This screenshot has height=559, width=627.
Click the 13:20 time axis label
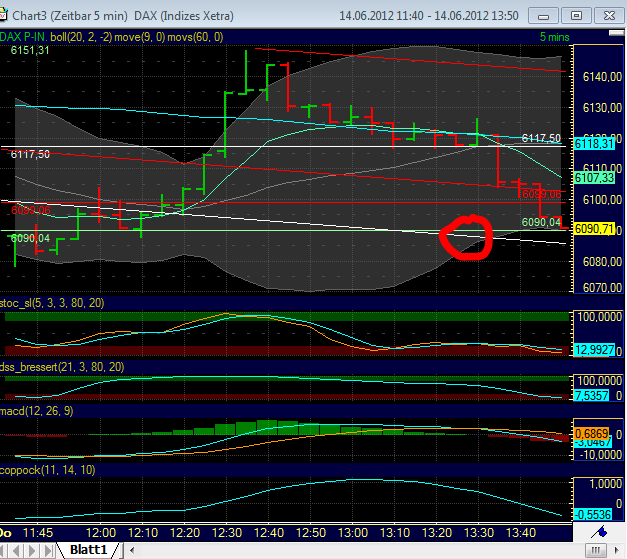pyautogui.click(x=437, y=533)
